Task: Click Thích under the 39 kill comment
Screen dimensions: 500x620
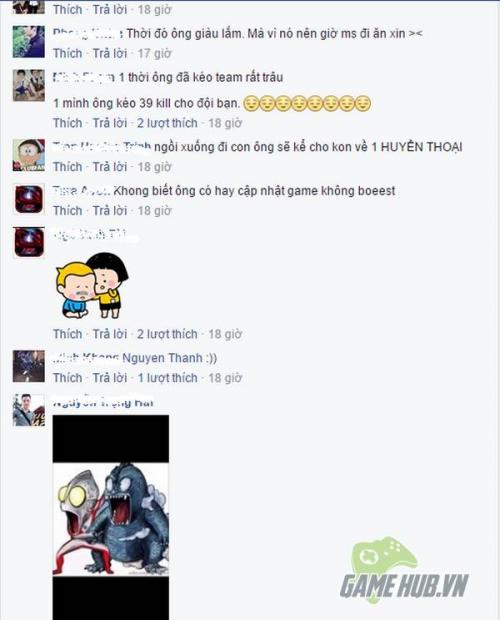Action: 67,123
